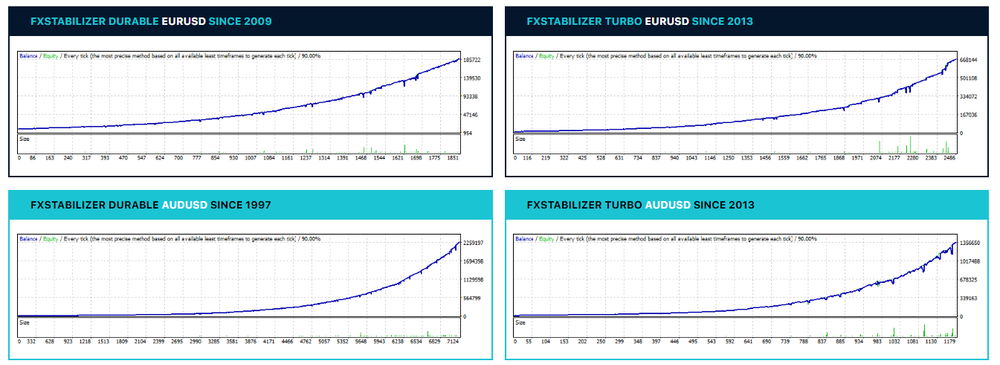
Task: Click the 624 trade number on x-axis
Action: 159,157
